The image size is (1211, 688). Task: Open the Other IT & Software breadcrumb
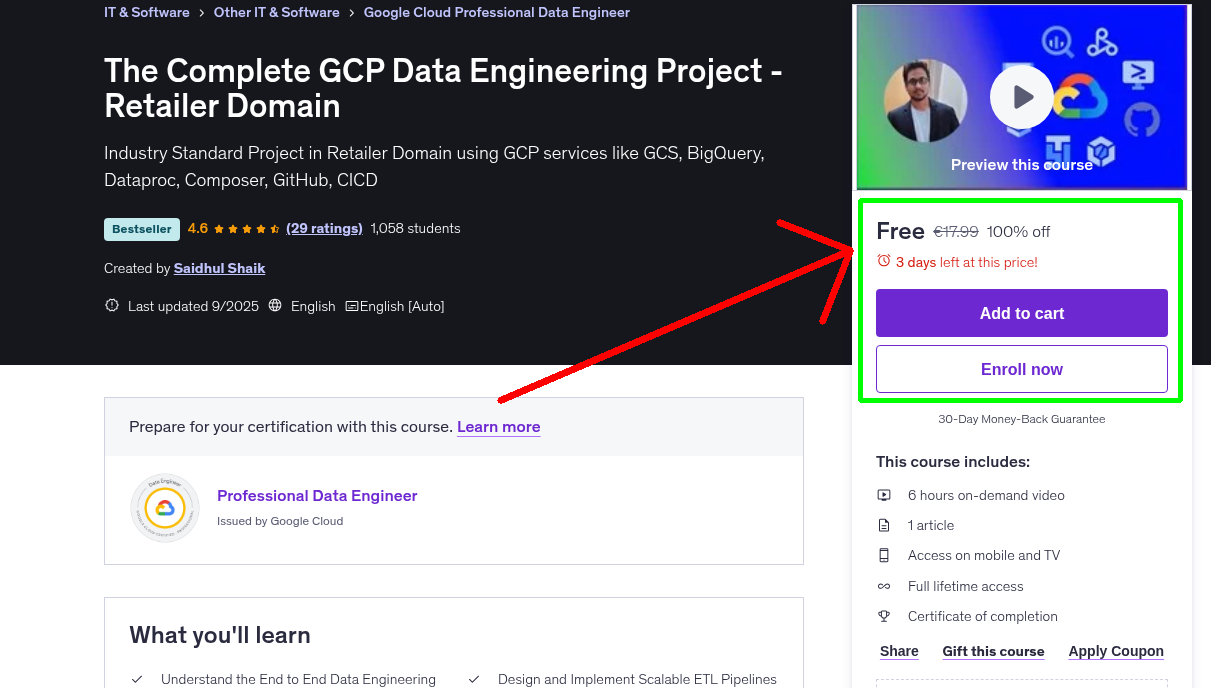276,12
